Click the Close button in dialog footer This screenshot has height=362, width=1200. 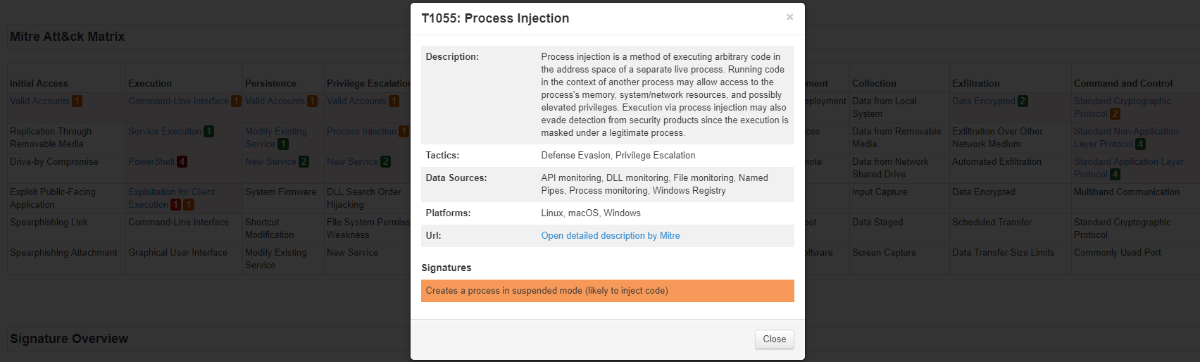pos(774,339)
